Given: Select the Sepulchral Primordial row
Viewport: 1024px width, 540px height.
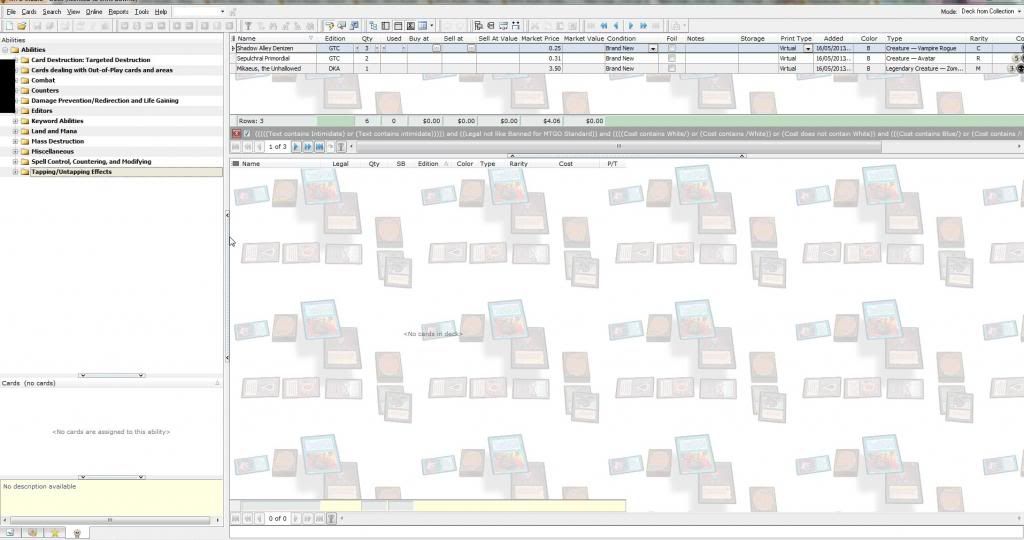Looking at the screenshot, I should coord(627,58).
